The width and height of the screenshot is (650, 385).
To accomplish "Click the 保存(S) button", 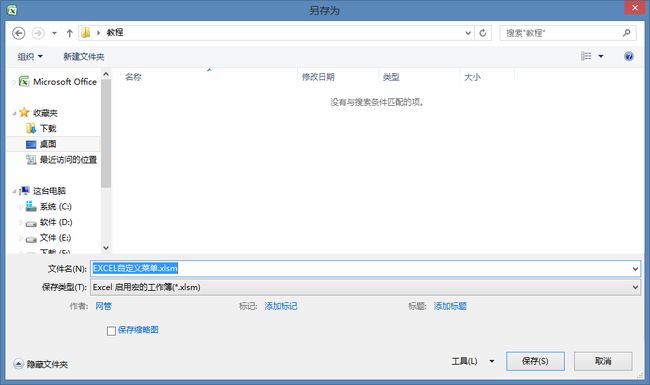I will 535,361.
